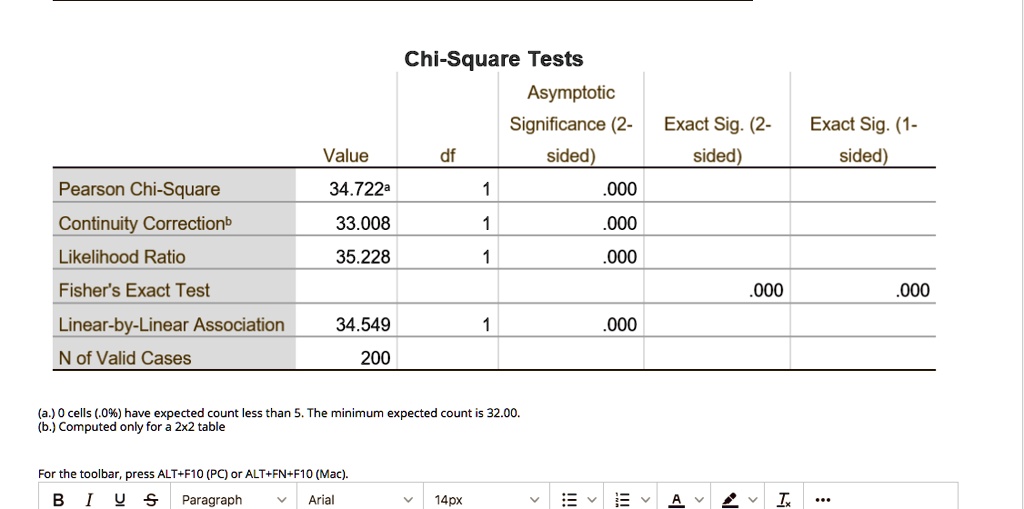Viewport: 1024px width, 509px height.
Task: Toggle strikethrough formatting in the editor toolbar
Action: pyautogui.click(x=151, y=500)
